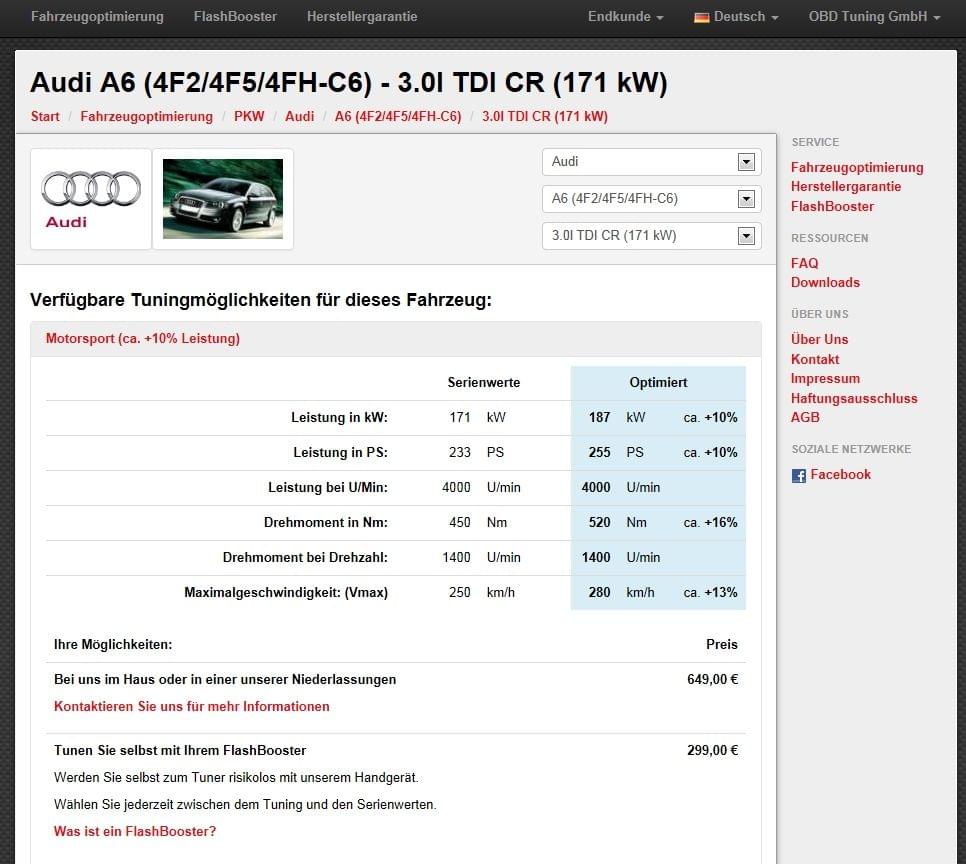966x864 pixels.
Task: Open the Endkunde menu
Action: (625, 17)
